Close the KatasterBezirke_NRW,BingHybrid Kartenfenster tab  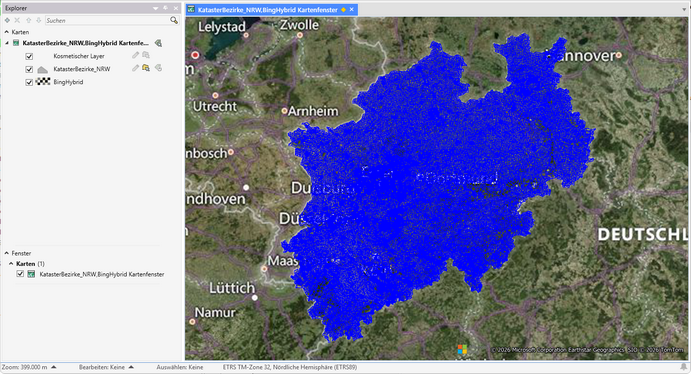[352, 9]
